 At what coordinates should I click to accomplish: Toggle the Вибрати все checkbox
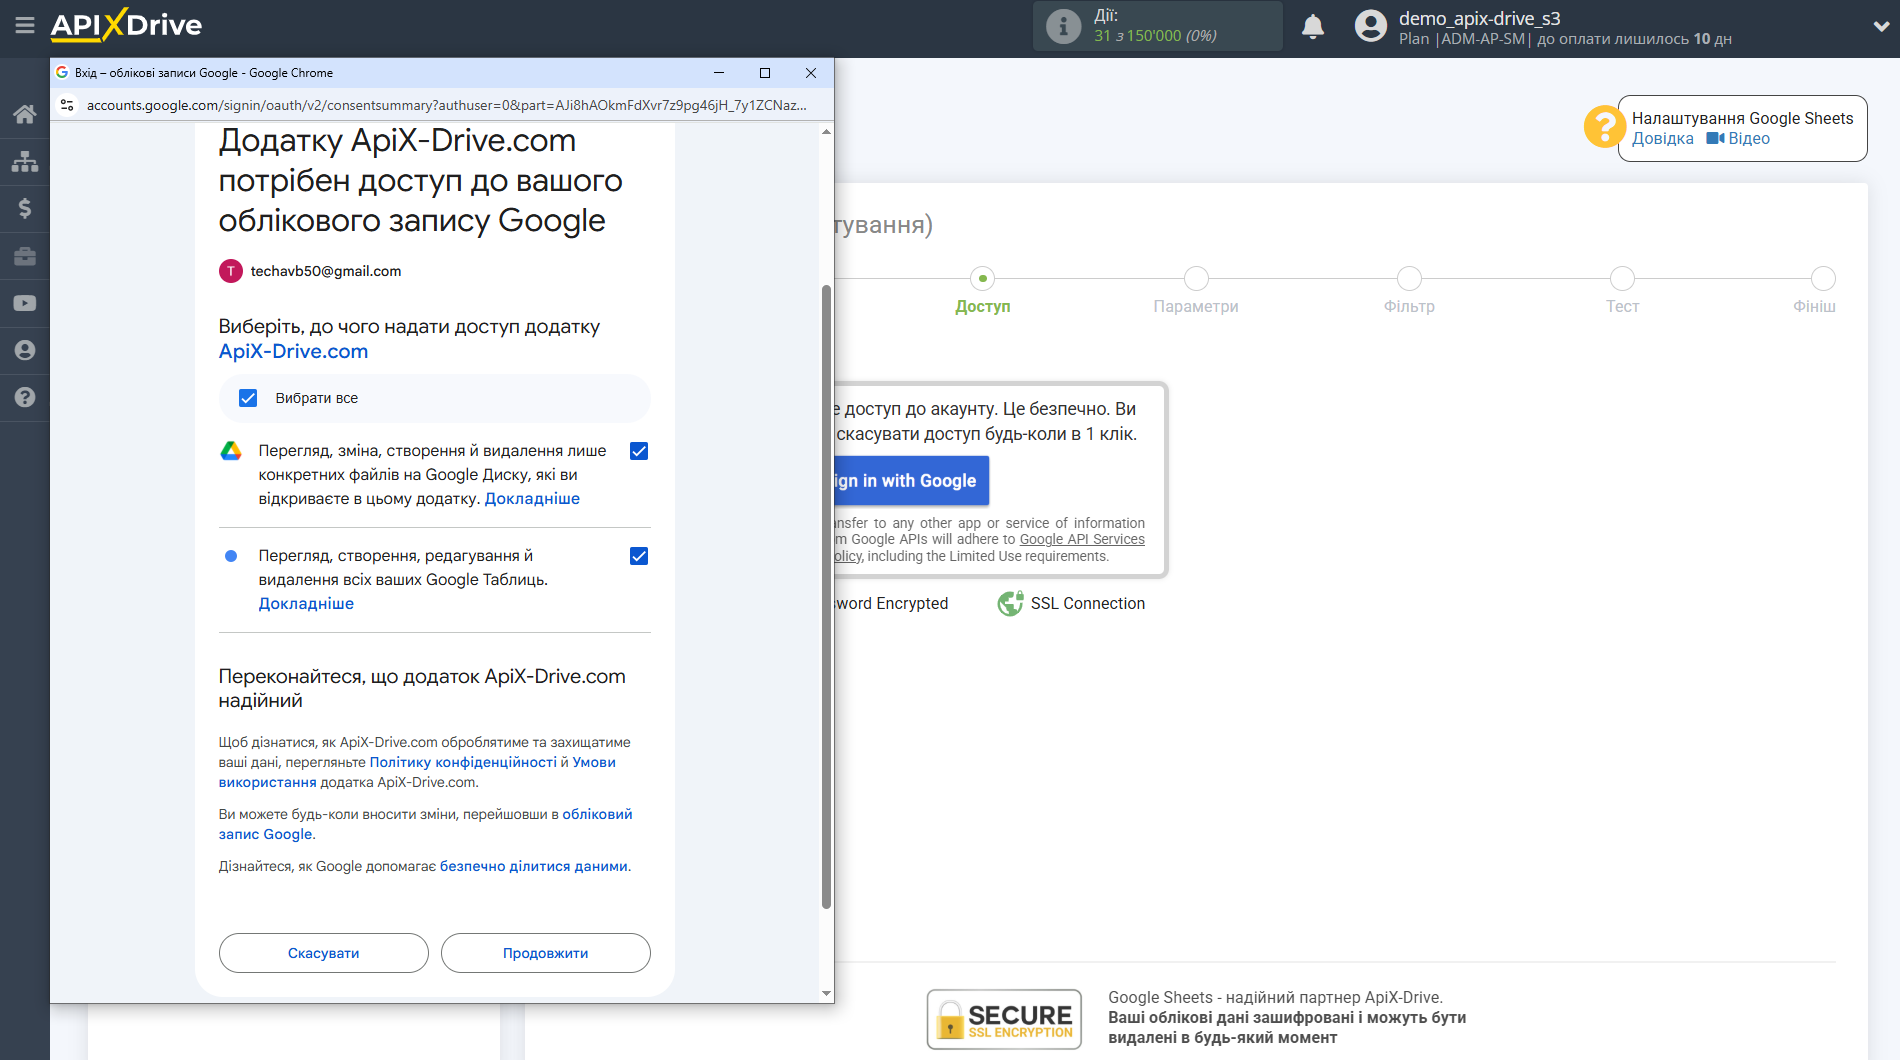click(x=248, y=398)
